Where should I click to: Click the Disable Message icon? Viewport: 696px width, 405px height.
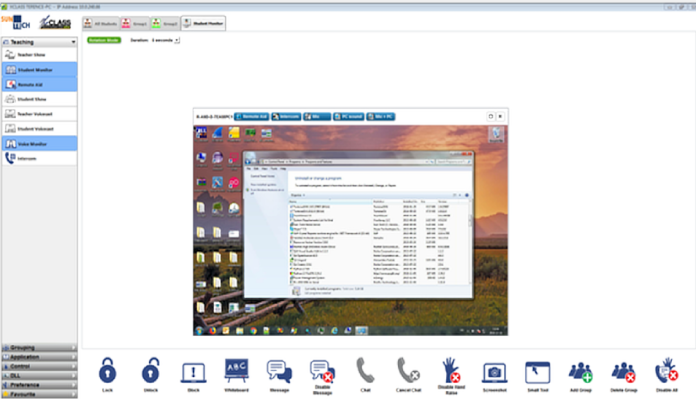(x=322, y=372)
